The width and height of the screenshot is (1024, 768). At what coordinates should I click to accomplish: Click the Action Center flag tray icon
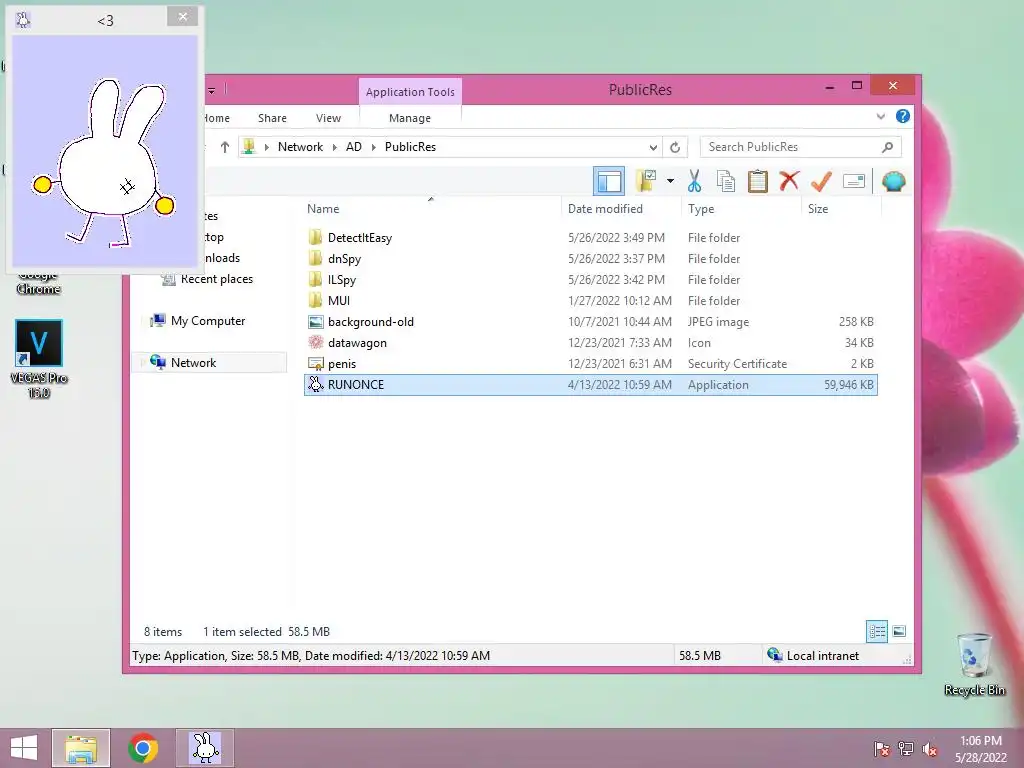click(x=881, y=749)
